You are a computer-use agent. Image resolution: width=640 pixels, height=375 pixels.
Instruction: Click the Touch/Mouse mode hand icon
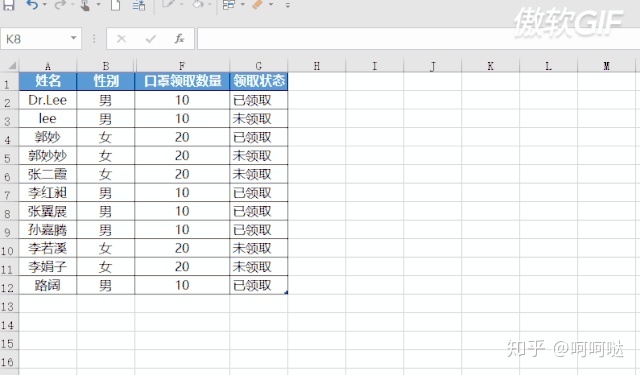(x=85, y=5)
